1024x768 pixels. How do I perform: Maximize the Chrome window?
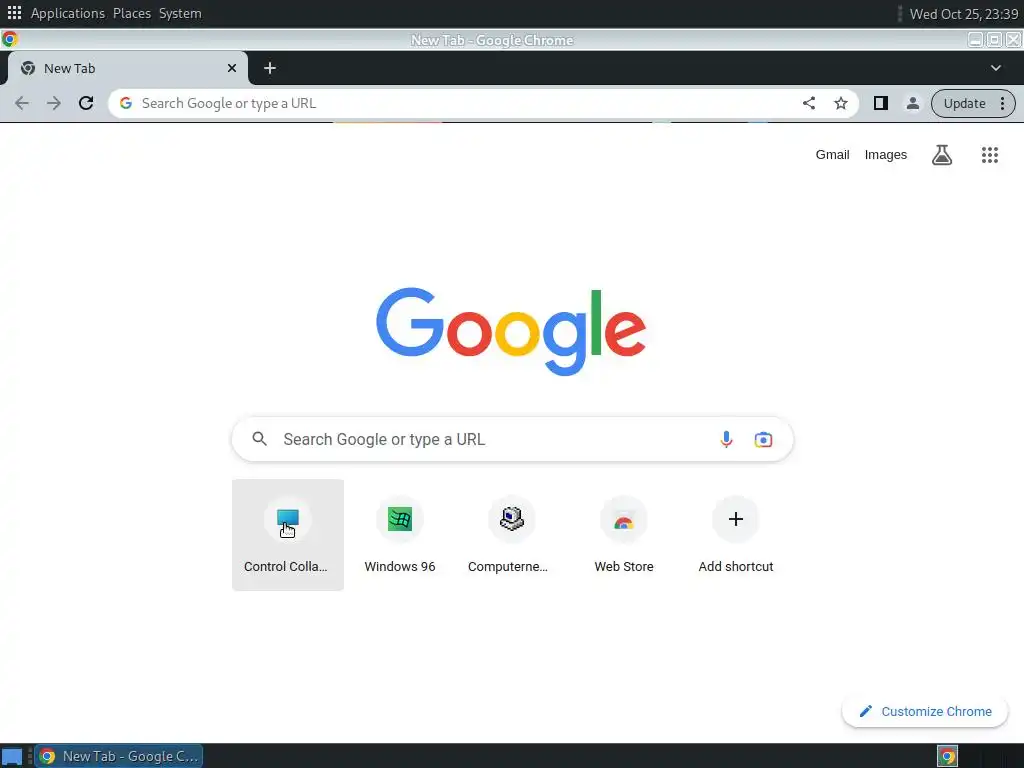coord(994,40)
